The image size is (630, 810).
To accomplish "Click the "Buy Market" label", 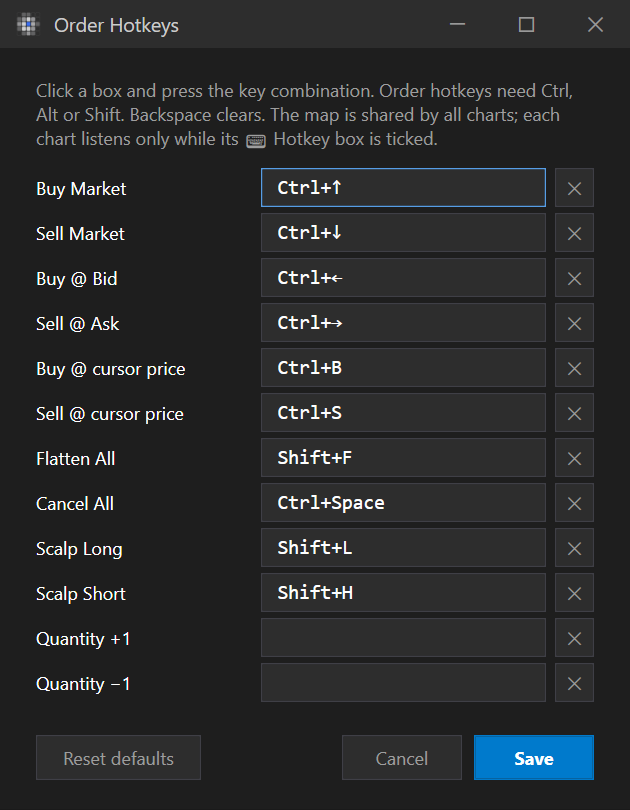I will pos(81,189).
